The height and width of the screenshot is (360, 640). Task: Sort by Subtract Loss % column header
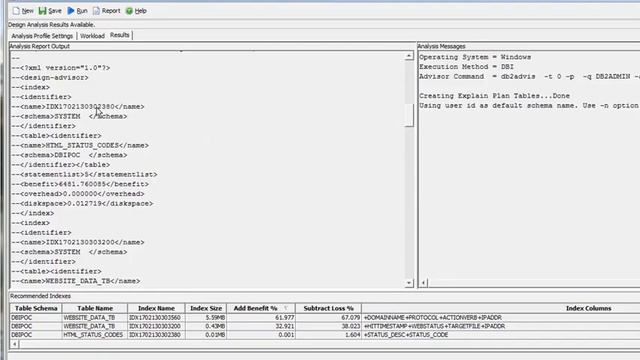(328, 309)
